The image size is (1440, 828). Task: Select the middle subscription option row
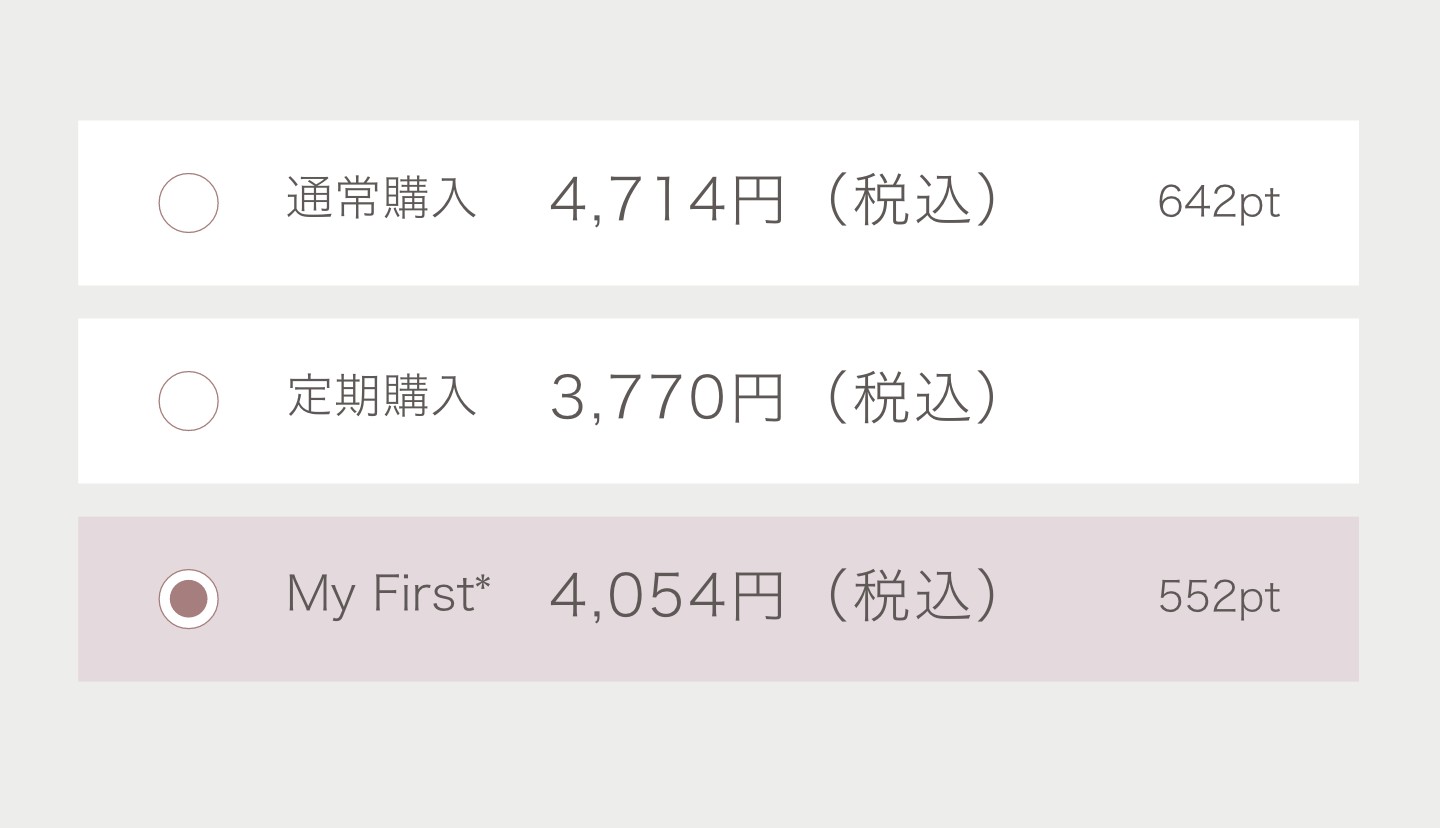(x=718, y=400)
